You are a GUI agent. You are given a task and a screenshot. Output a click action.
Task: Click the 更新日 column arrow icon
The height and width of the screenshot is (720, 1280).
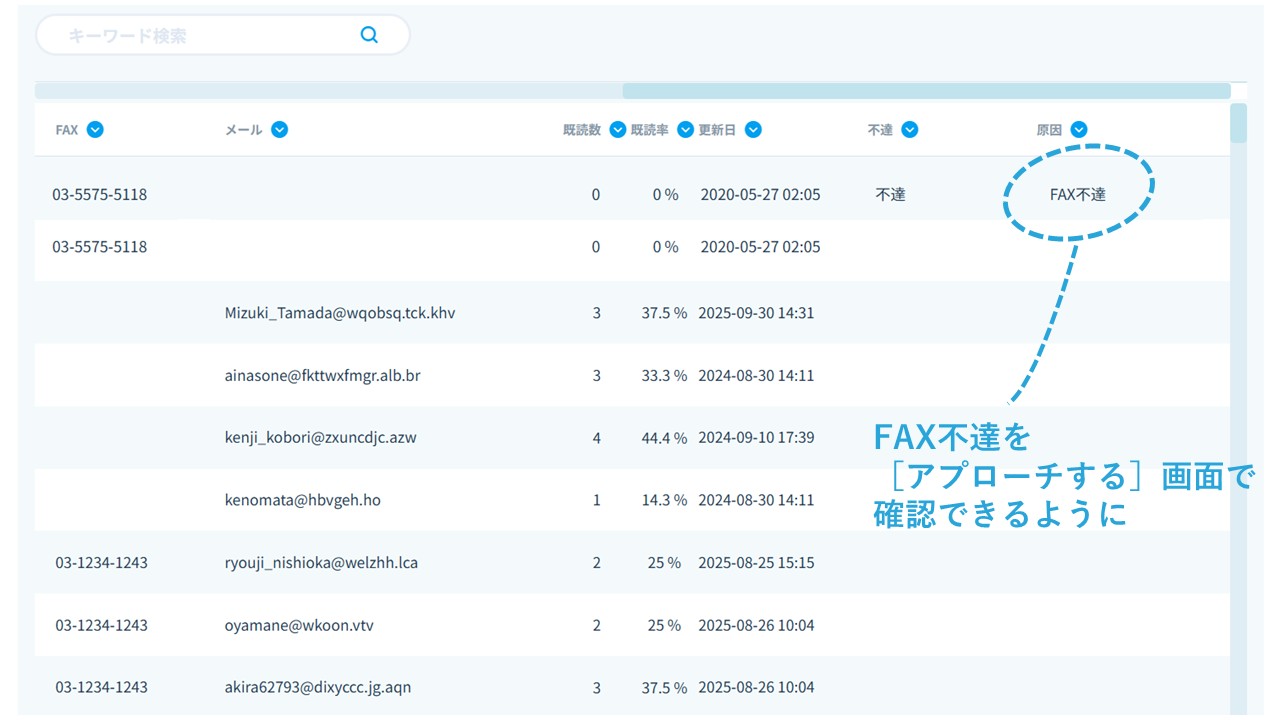(x=753, y=129)
